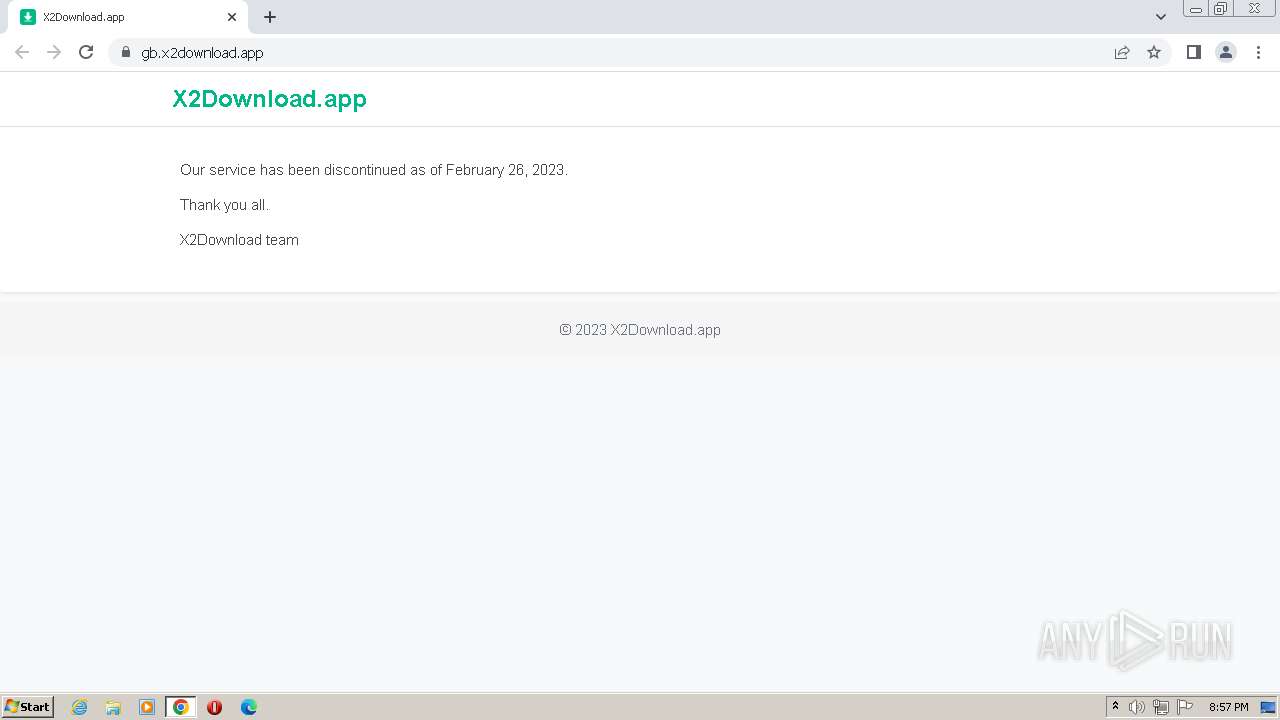Click the address bar URL gb.x2download.app

(202, 52)
